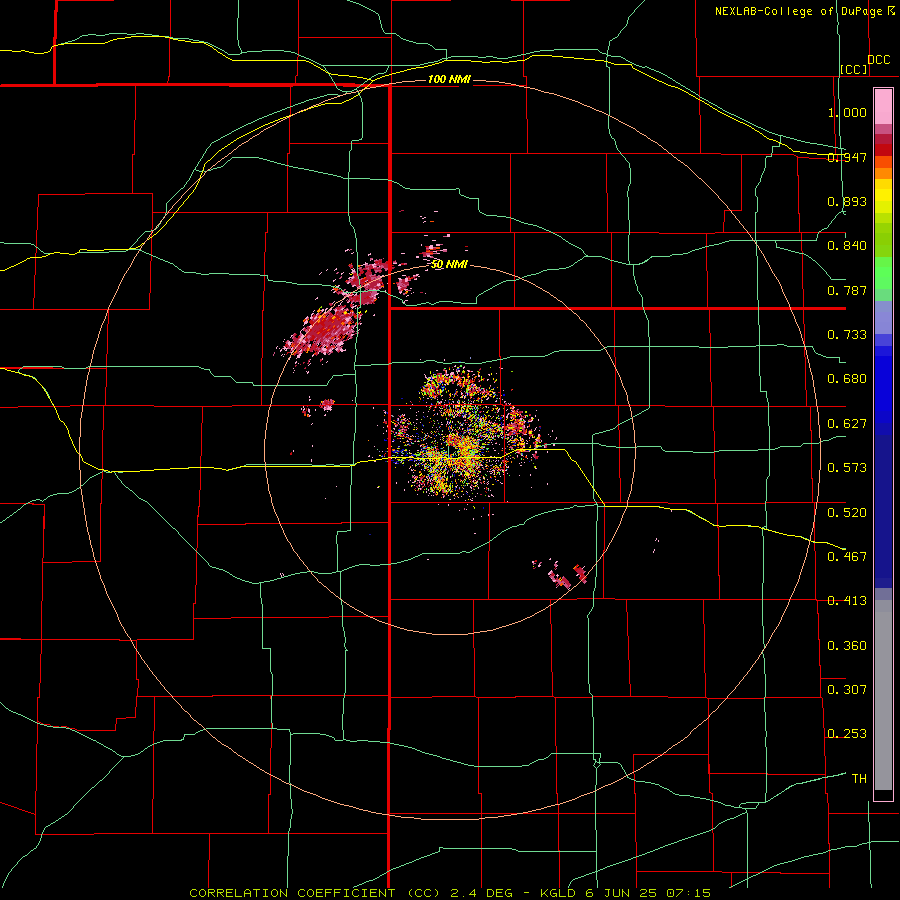Click the 1.000 scale value
The image size is (900, 900).
[x=847, y=112]
